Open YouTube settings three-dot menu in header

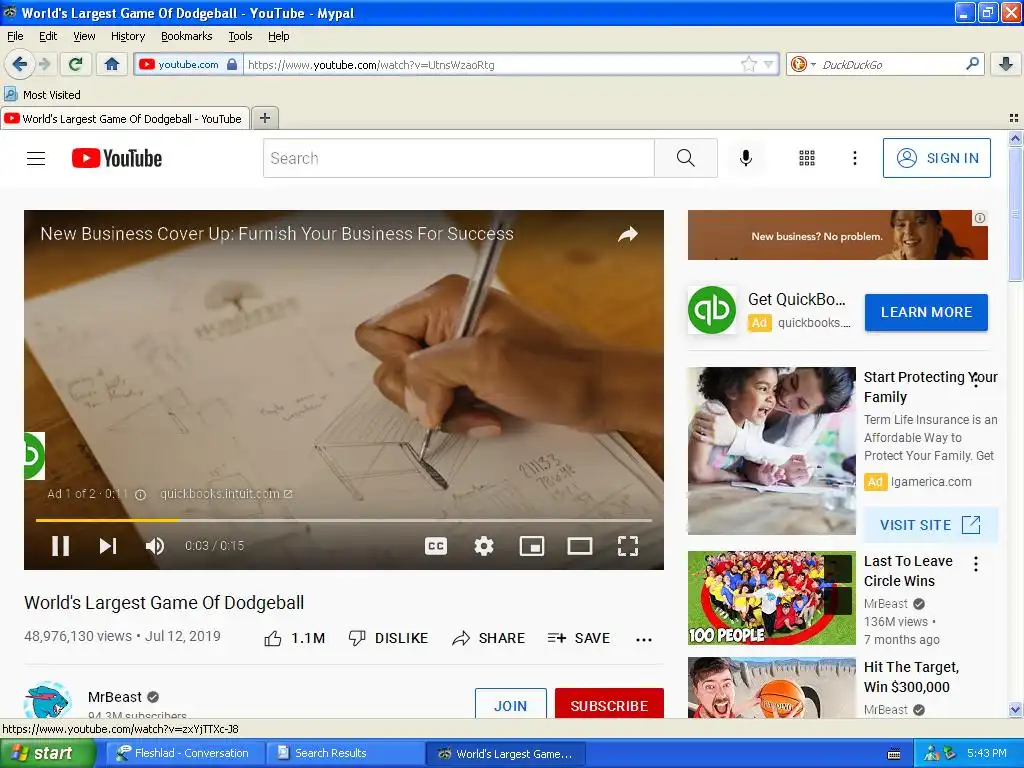(x=854, y=158)
